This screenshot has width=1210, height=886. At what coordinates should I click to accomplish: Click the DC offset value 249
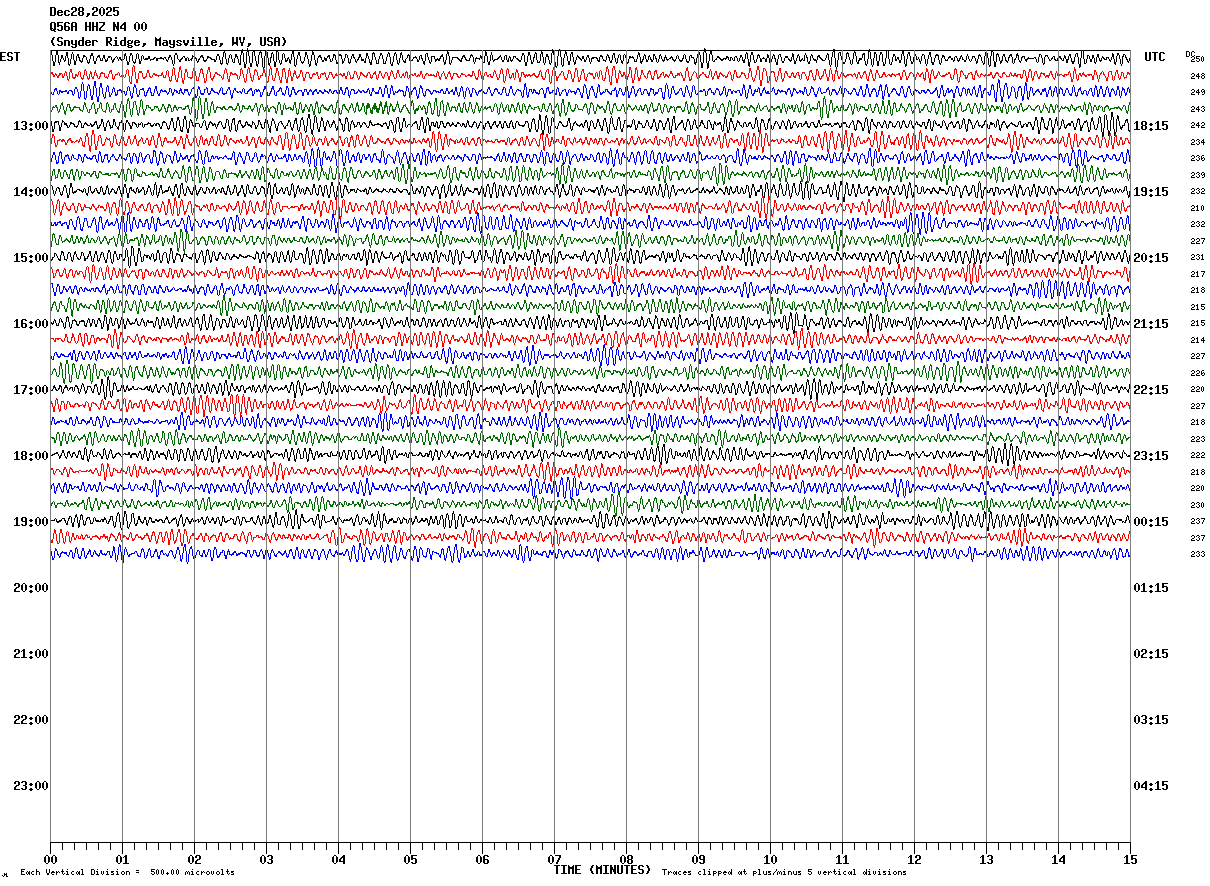point(1197,92)
